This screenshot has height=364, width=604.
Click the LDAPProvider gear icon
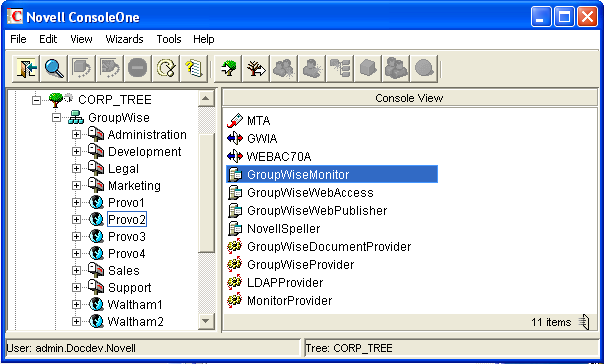click(235, 282)
